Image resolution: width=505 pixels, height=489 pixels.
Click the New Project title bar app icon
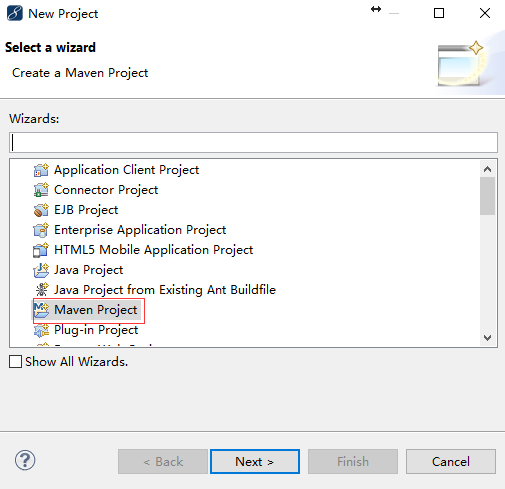click(x=15, y=13)
